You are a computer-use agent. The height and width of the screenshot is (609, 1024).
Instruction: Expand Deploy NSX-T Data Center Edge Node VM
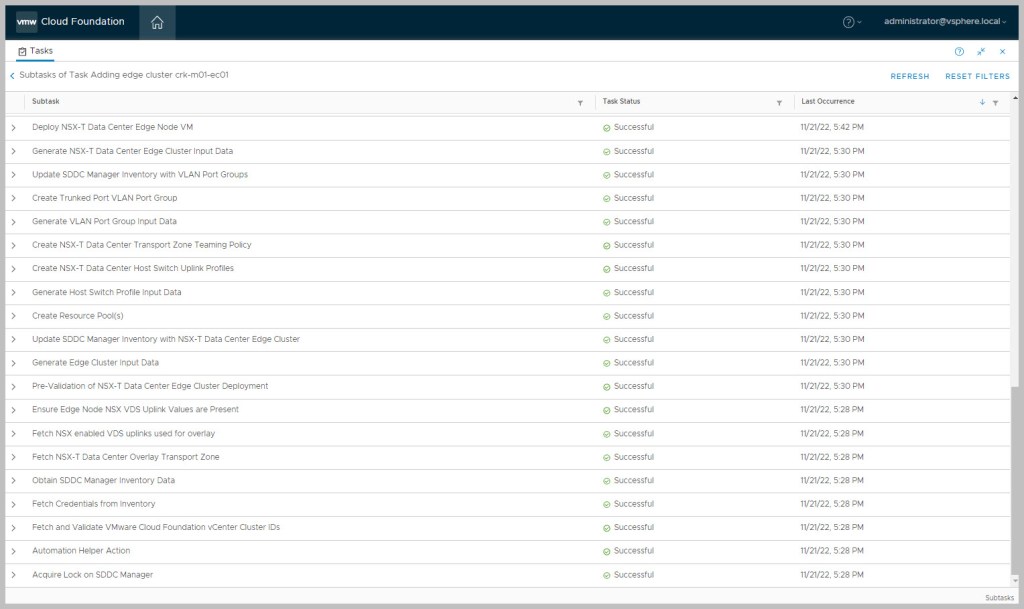tap(13, 128)
